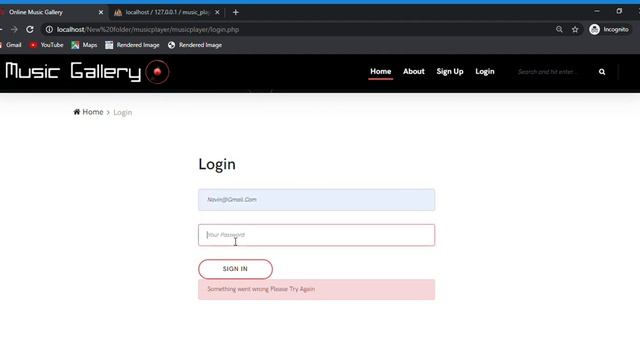Viewport: 640px width, 360px height.
Task: Bookmark this page with the star icon
Action: coord(575,29)
